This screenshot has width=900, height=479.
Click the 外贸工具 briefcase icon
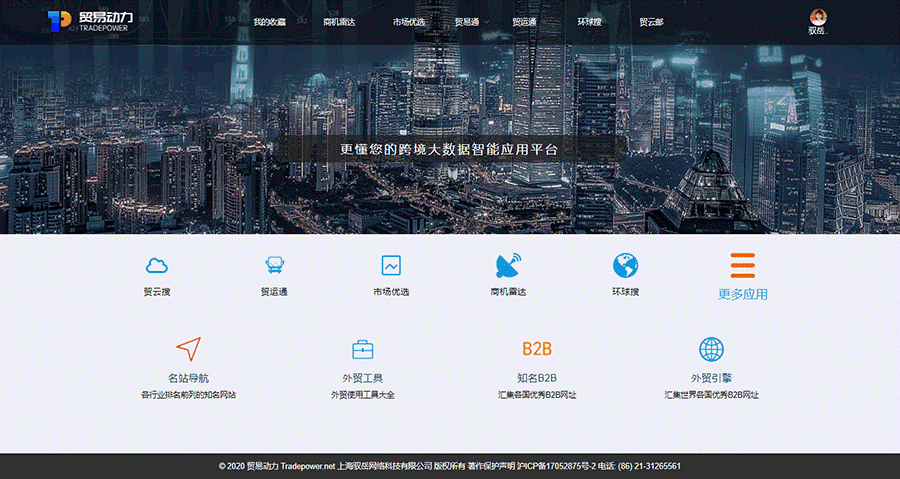click(363, 349)
